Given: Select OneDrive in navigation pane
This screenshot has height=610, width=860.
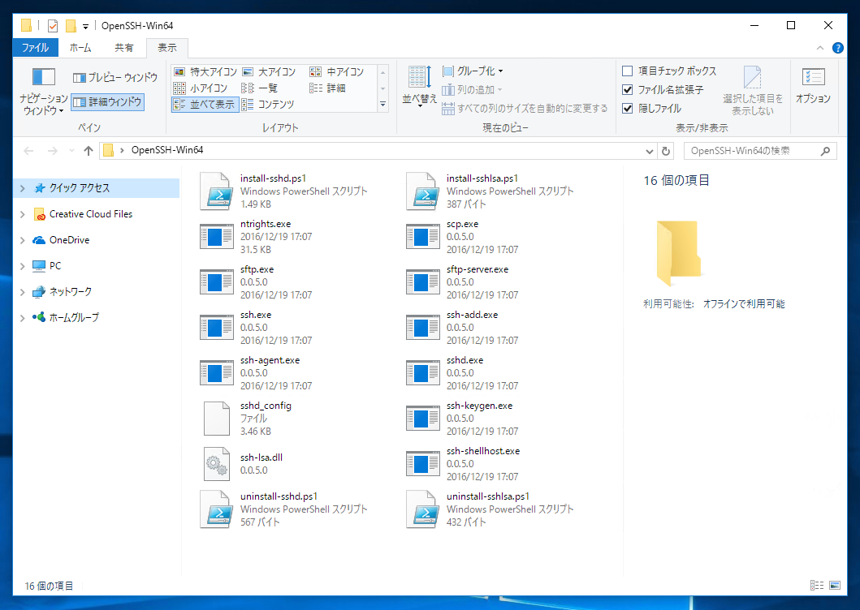Looking at the screenshot, I should pyautogui.click(x=69, y=240).
